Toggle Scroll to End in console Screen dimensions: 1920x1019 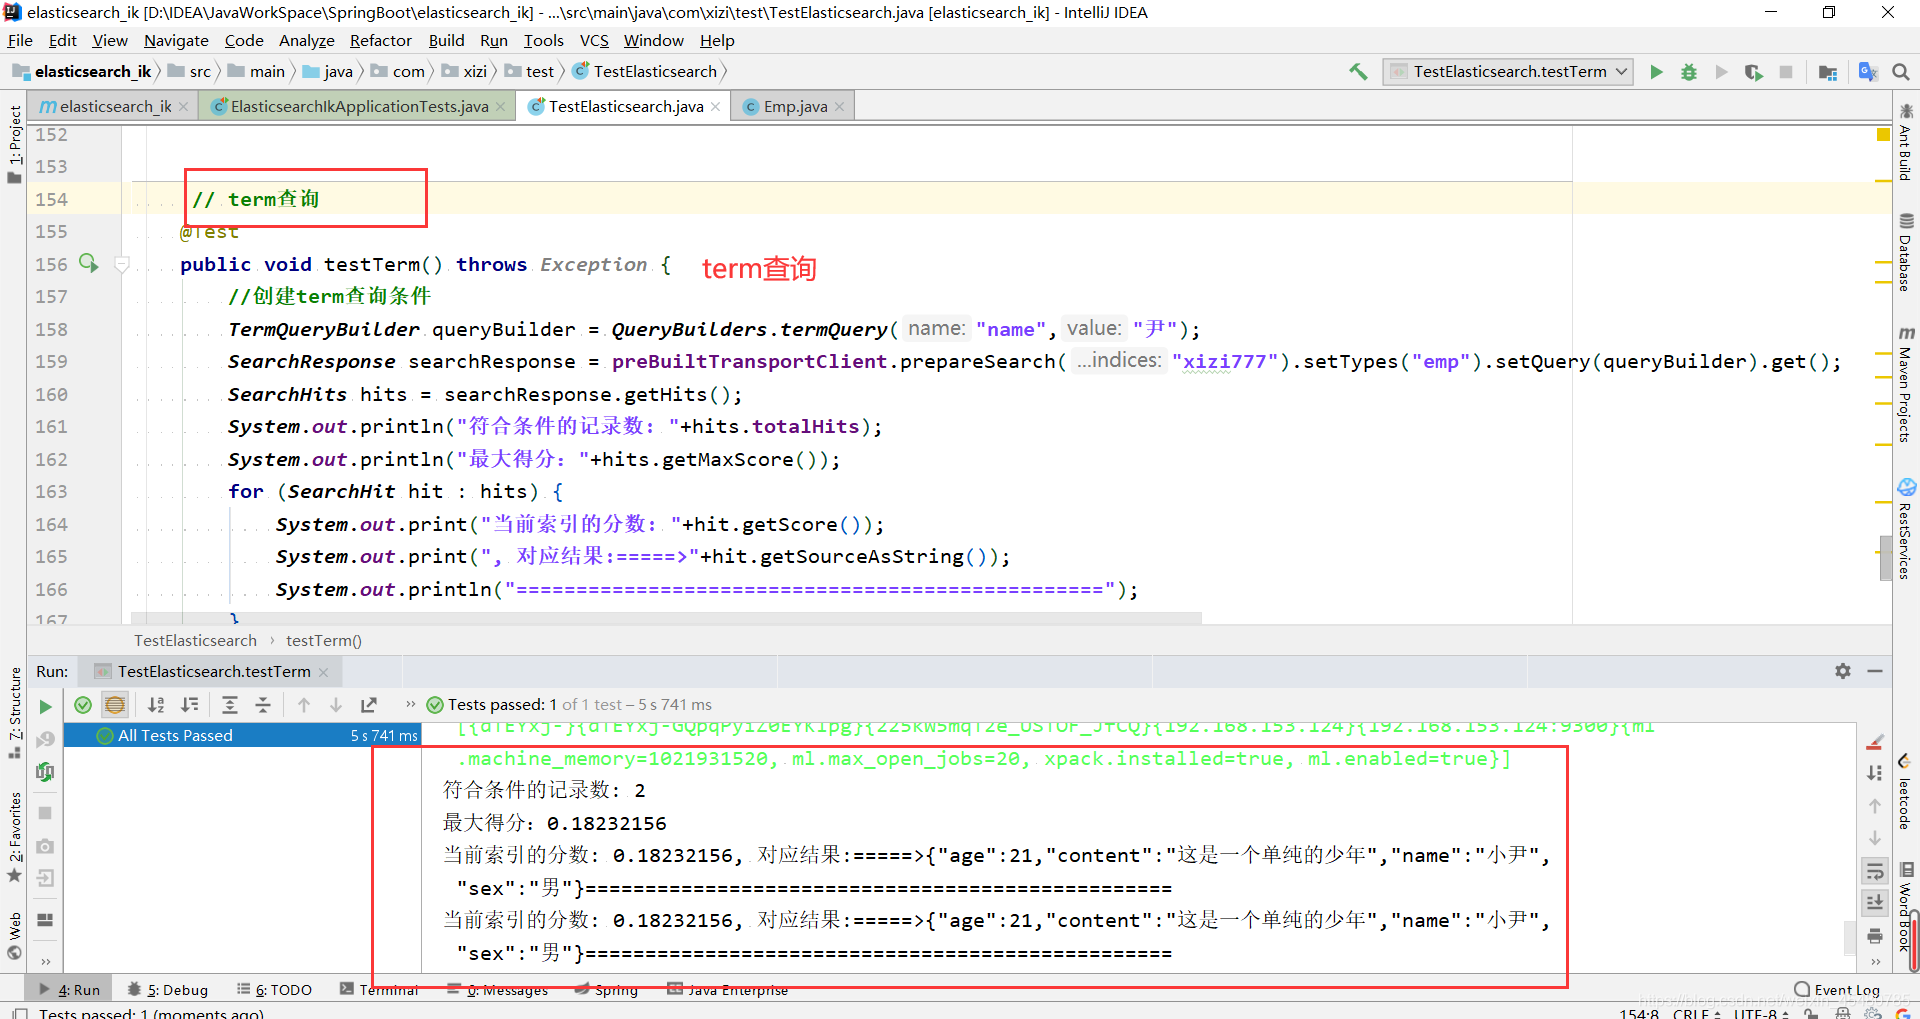(1875, 903)
